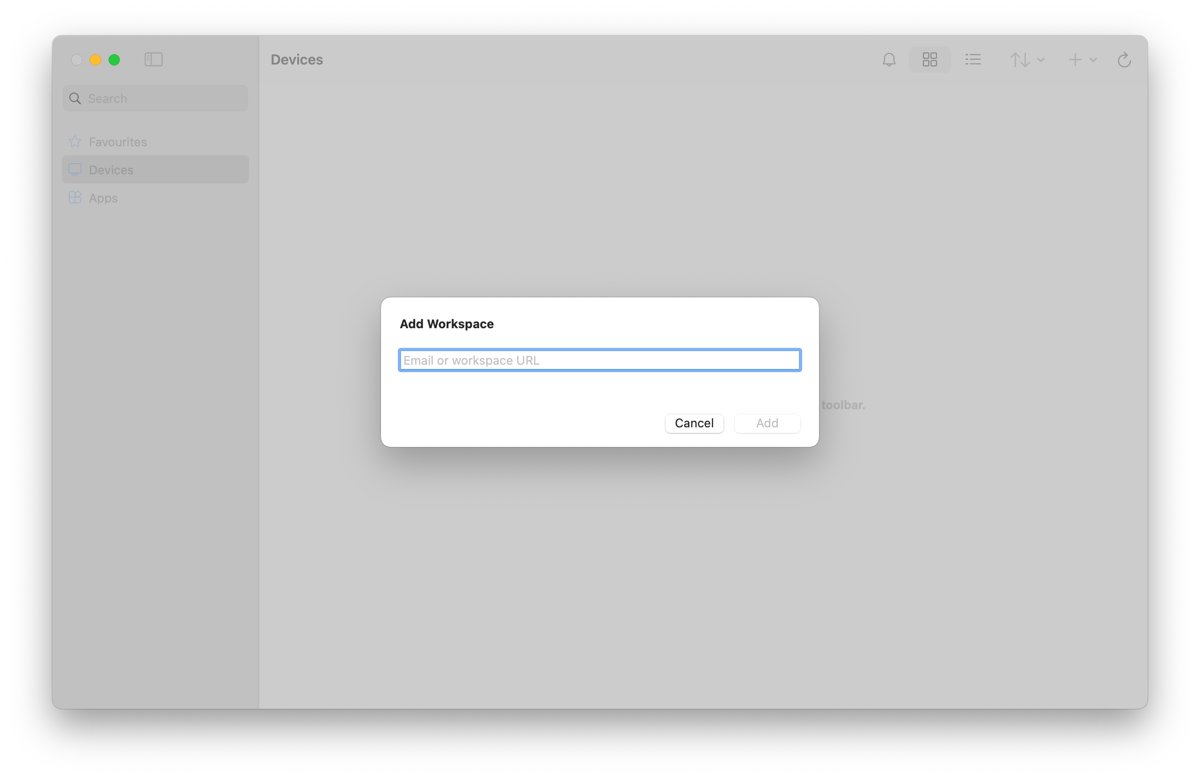Screen dimensions: 1200x778
Task: Select Favourites in the sidebar
Action: pyautogui.click(x=155, y=142)
